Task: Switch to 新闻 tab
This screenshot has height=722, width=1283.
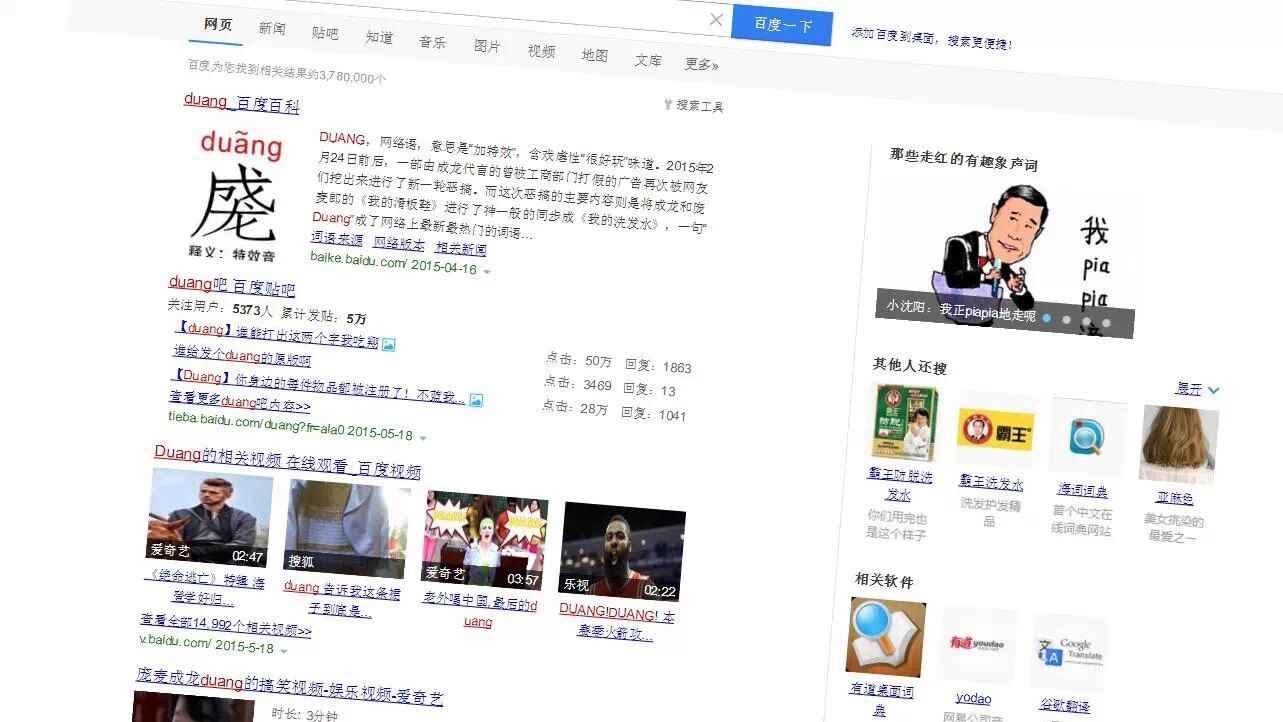Action: 272,28
